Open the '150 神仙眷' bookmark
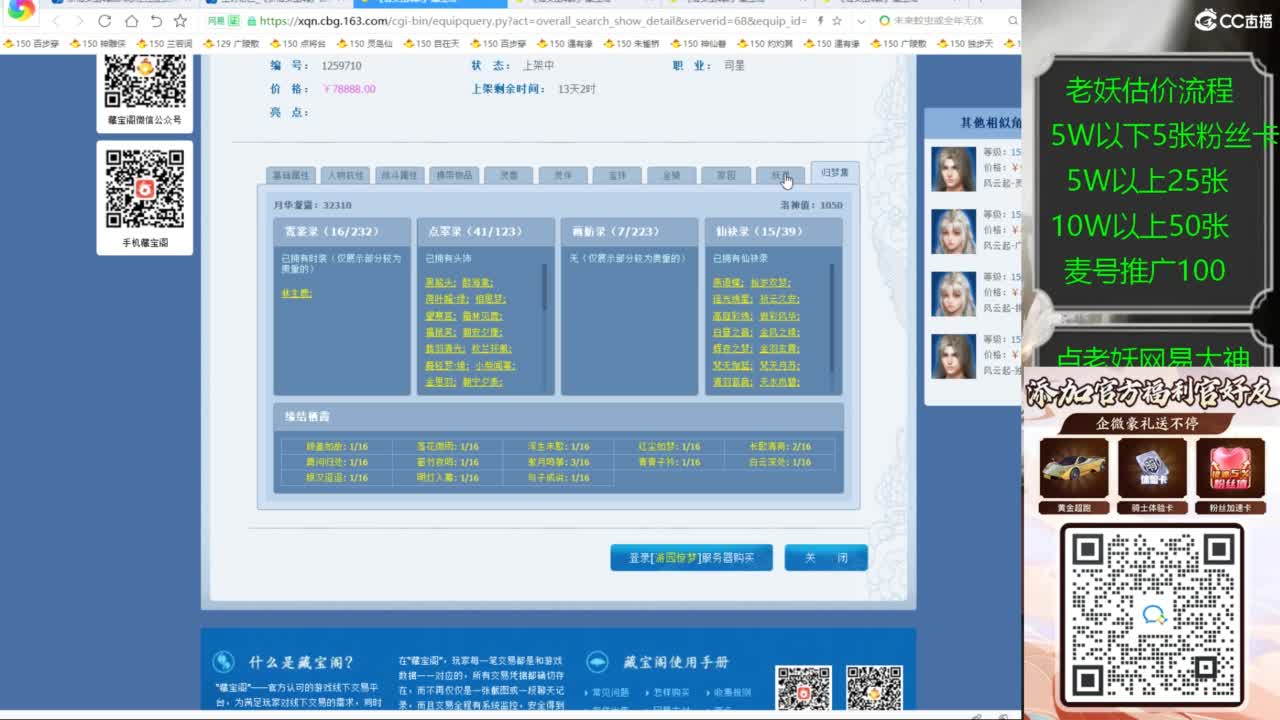Image resolution: width=1280 pixels, height=720 pixels. coord(699,44)
